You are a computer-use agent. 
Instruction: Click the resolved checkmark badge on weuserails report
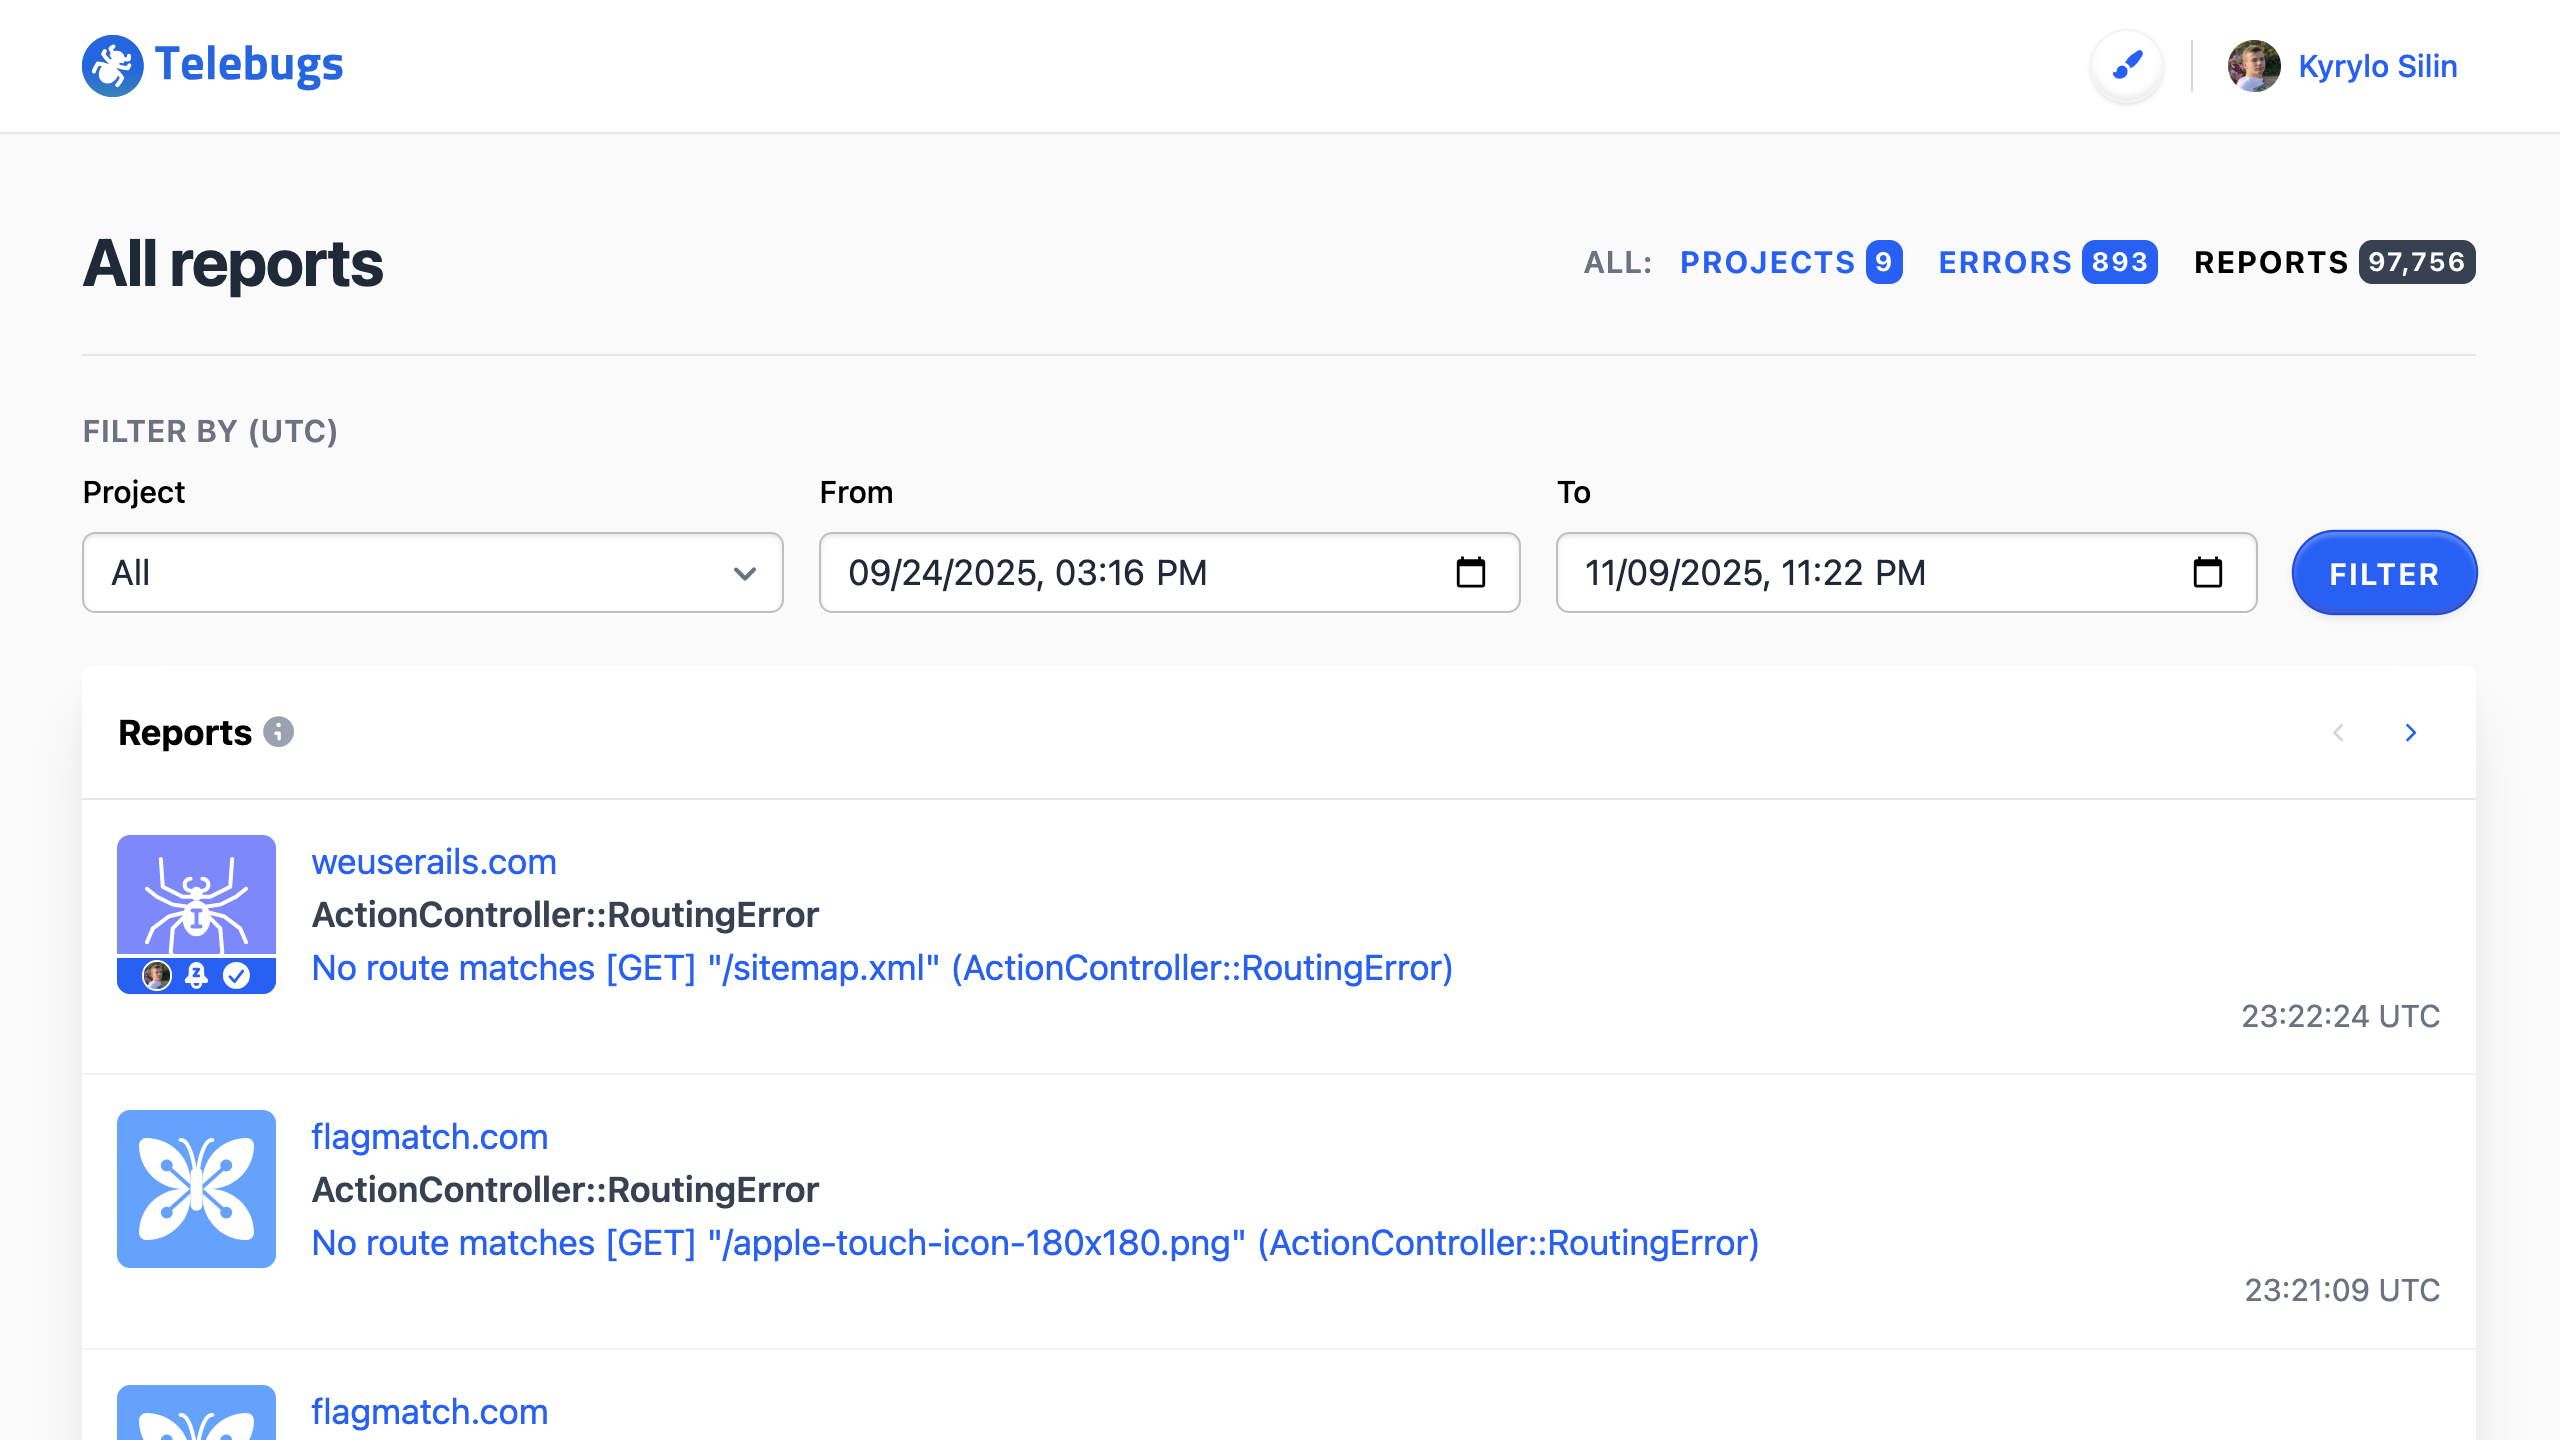[236, 974]
